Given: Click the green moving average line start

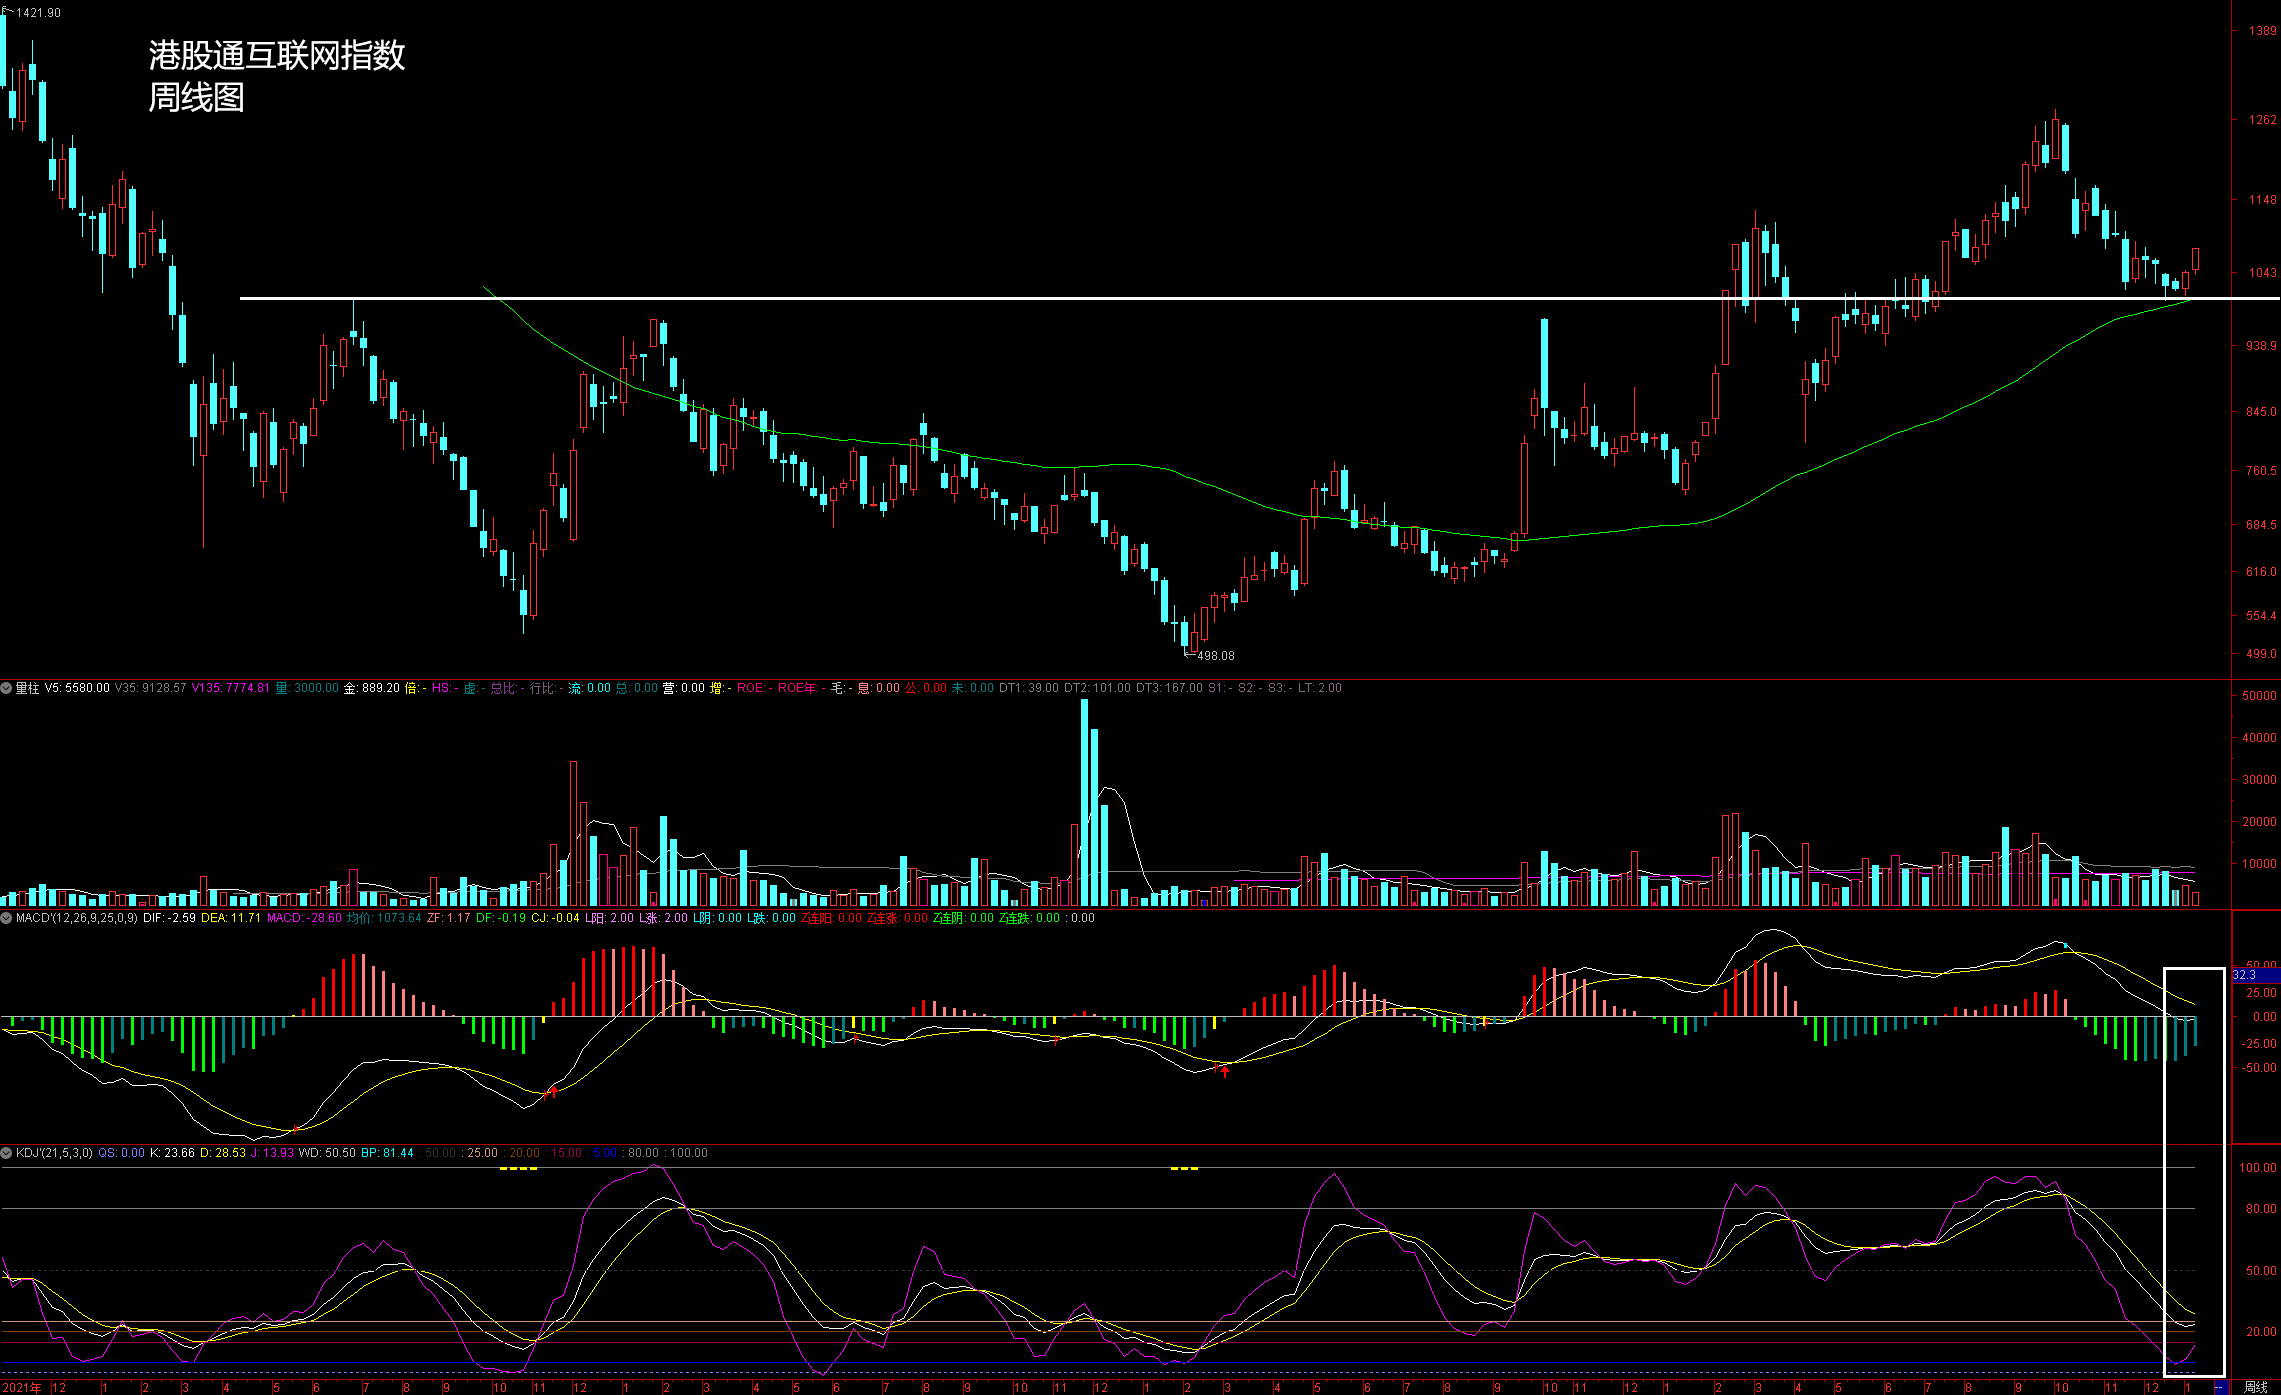Looking at the screenshot, I should coord(485,288).
